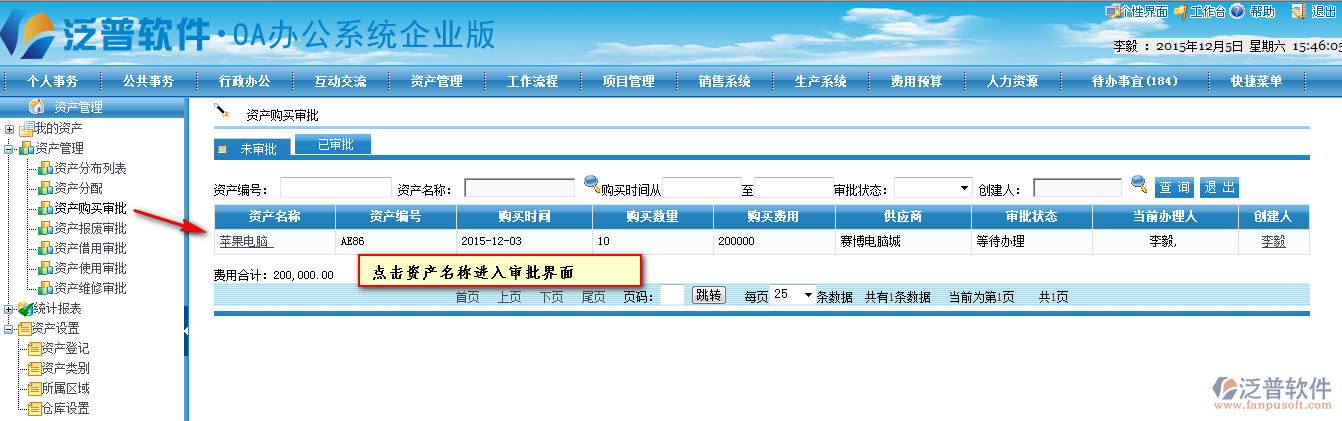Image resolution: width=1342 pixels, height=421 pixels.
Task: Click the 购买费用 column header
Action: [774, 216]
